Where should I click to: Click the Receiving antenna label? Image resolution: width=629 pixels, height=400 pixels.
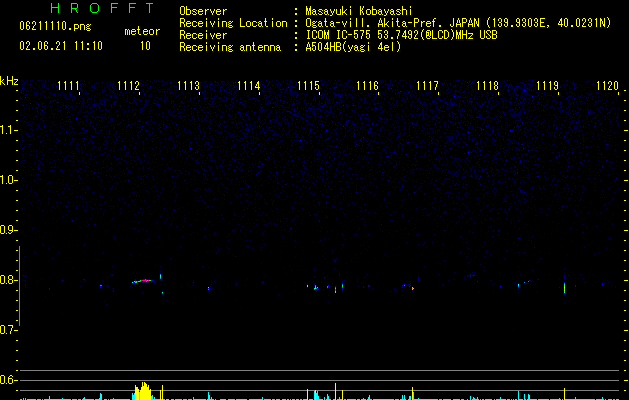coord(230,47)
